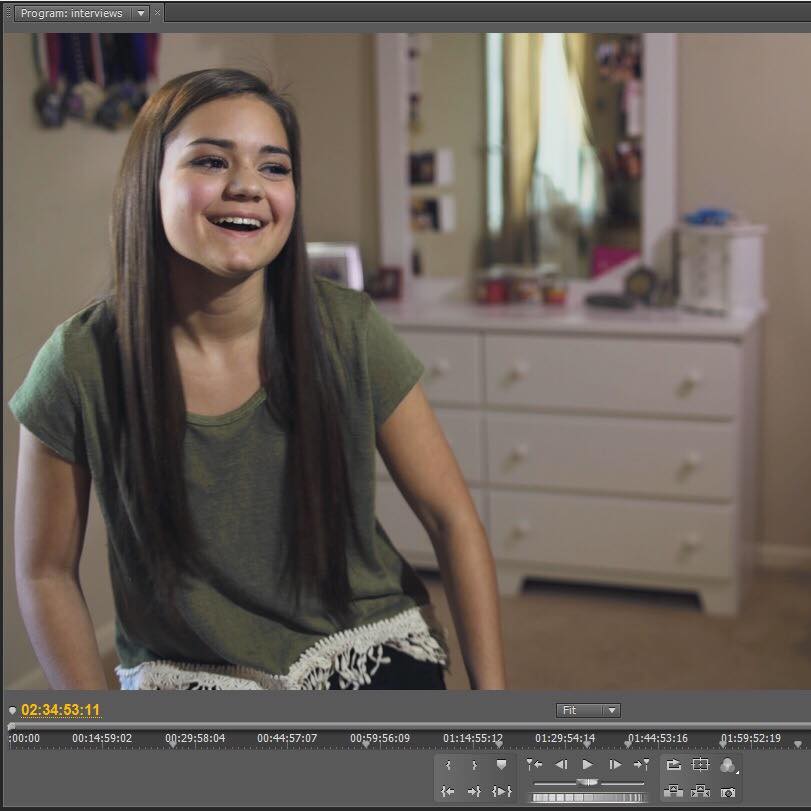Click the small playhead icon beside the timecode
The width and height of the screenshot is (811, 811).
coord(12,710)
